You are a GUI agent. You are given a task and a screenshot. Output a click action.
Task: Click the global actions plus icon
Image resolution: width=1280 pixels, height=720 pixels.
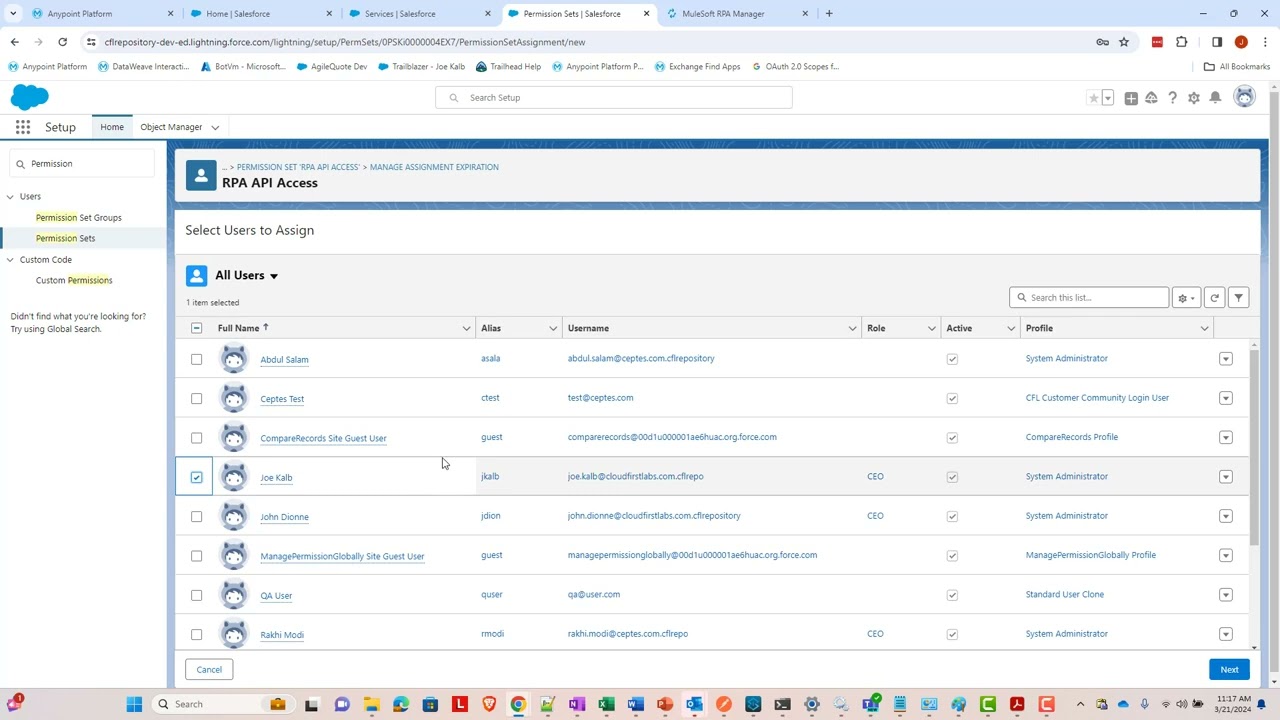point(1131,98)
